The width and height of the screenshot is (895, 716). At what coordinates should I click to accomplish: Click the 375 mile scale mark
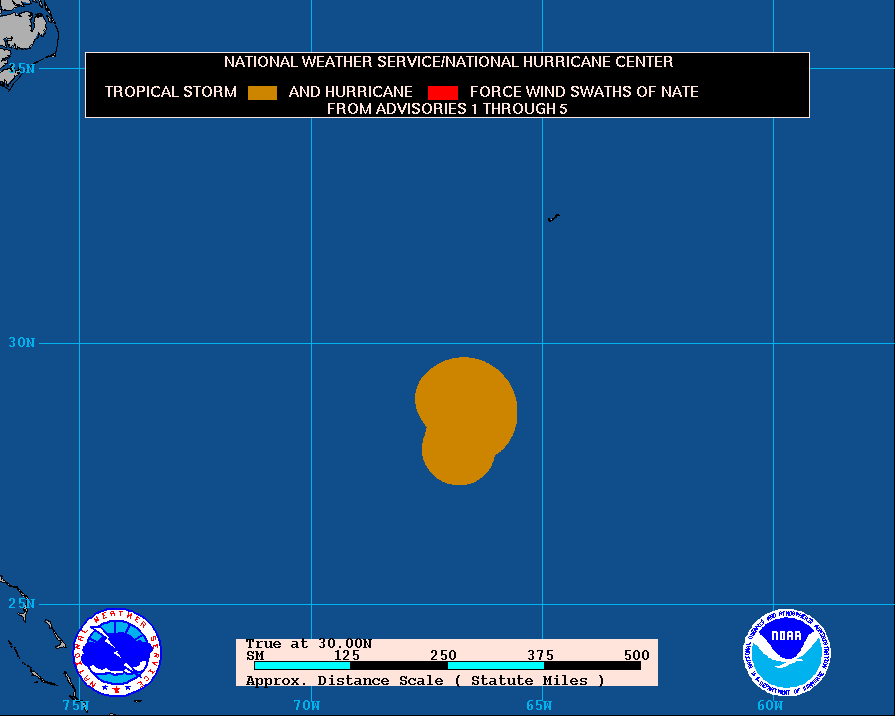[x=540, y=655]
